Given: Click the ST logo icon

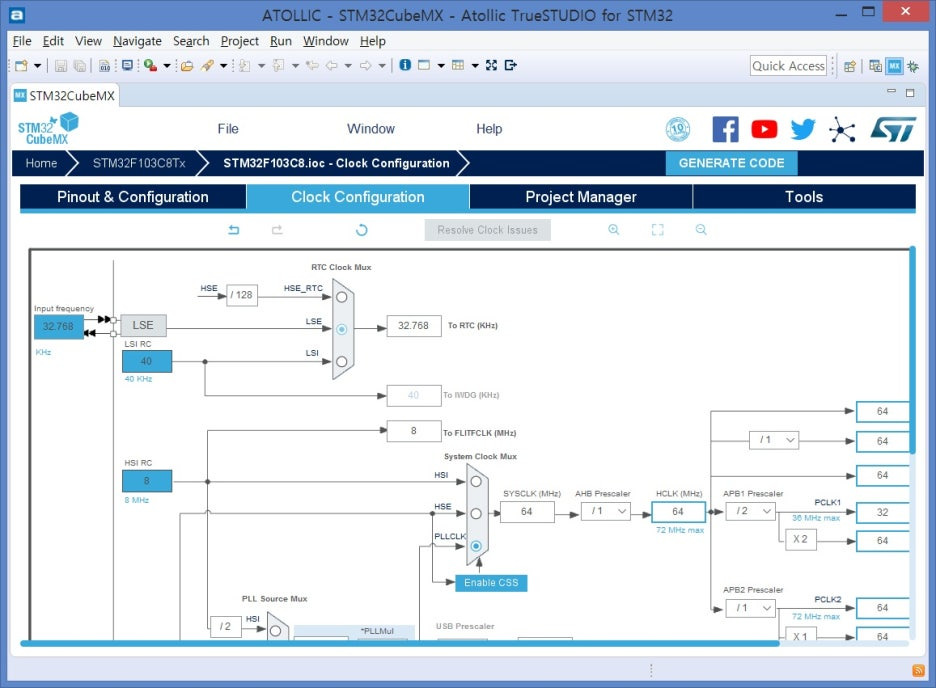Looking at the screenshot, I should click(892, 129).
